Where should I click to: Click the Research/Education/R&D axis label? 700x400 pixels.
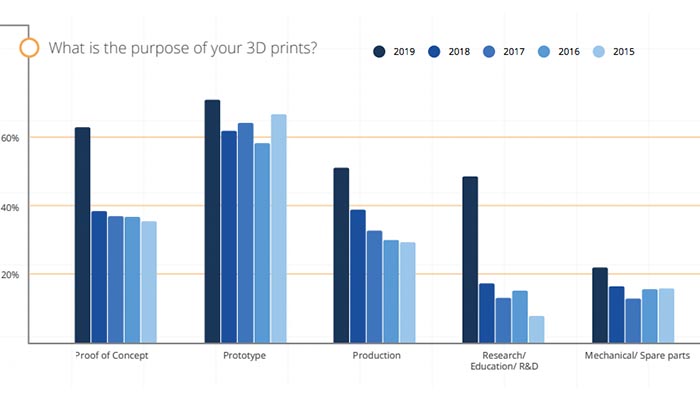pos(504,361)
